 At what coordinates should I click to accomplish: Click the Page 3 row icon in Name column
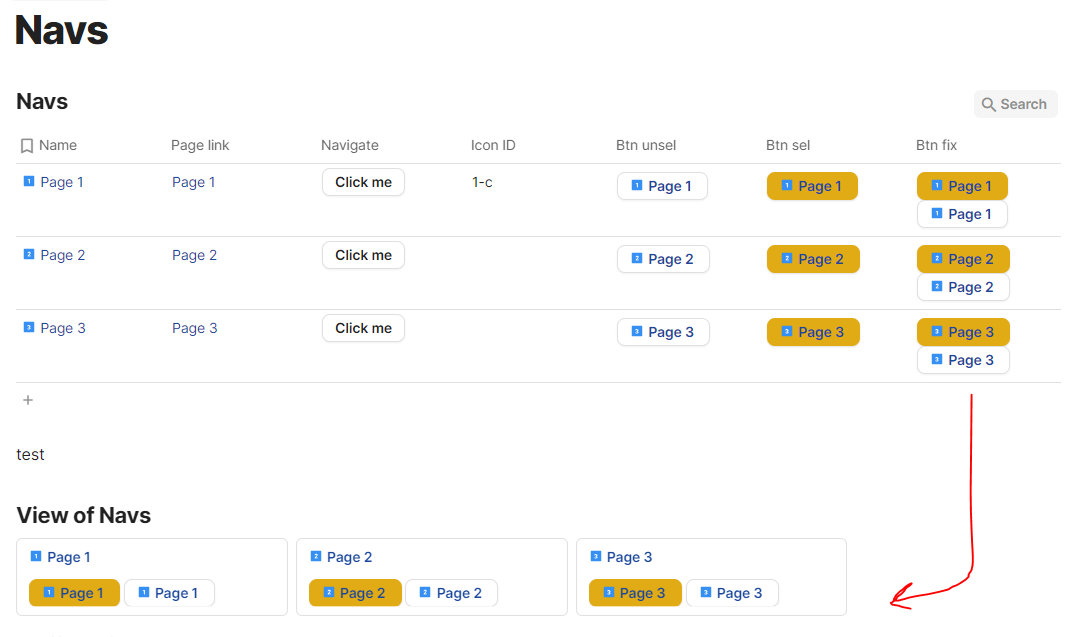[x=29, y=327]
